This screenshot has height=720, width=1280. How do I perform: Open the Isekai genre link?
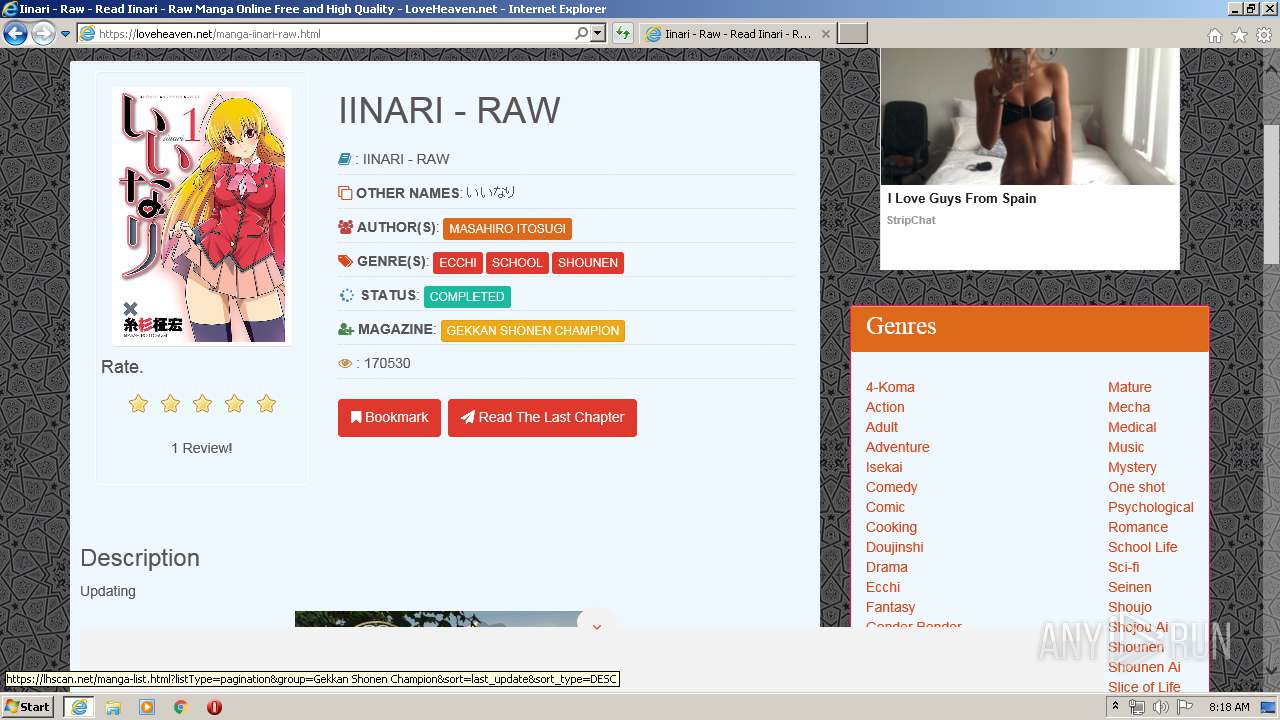coord(884,467)
